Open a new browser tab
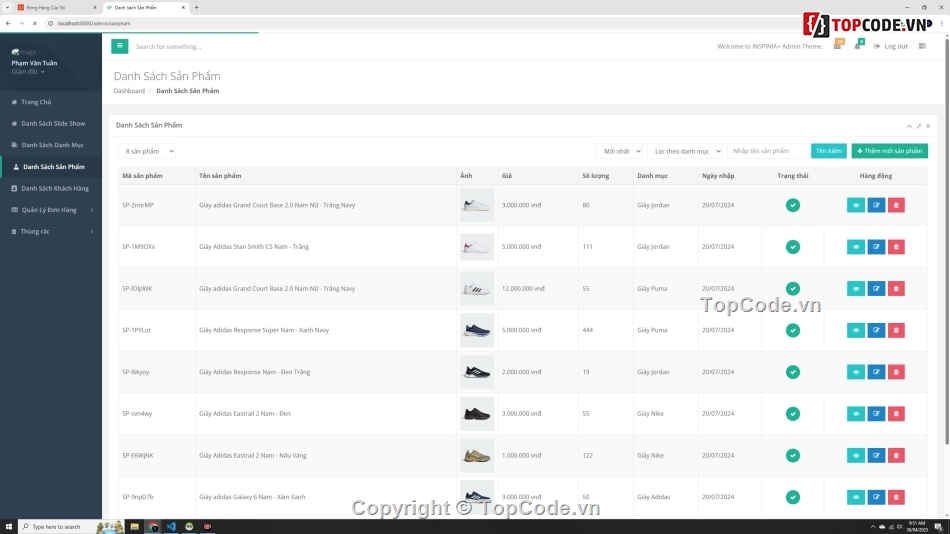Image resolution: width=950 pixels, height=534 pixels. [196, 7]
